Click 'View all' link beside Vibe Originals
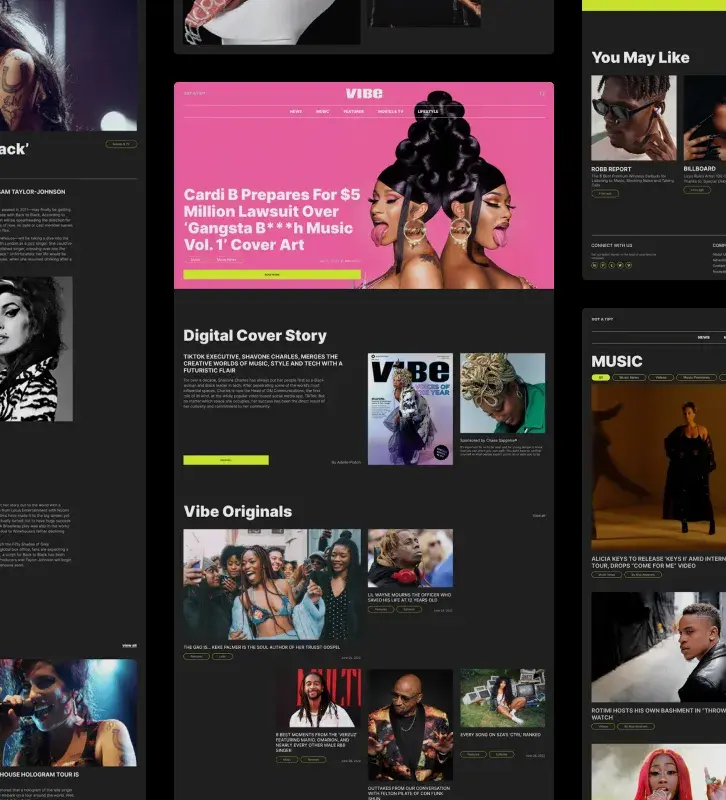The image size is (726, 800). coord(539,516)
